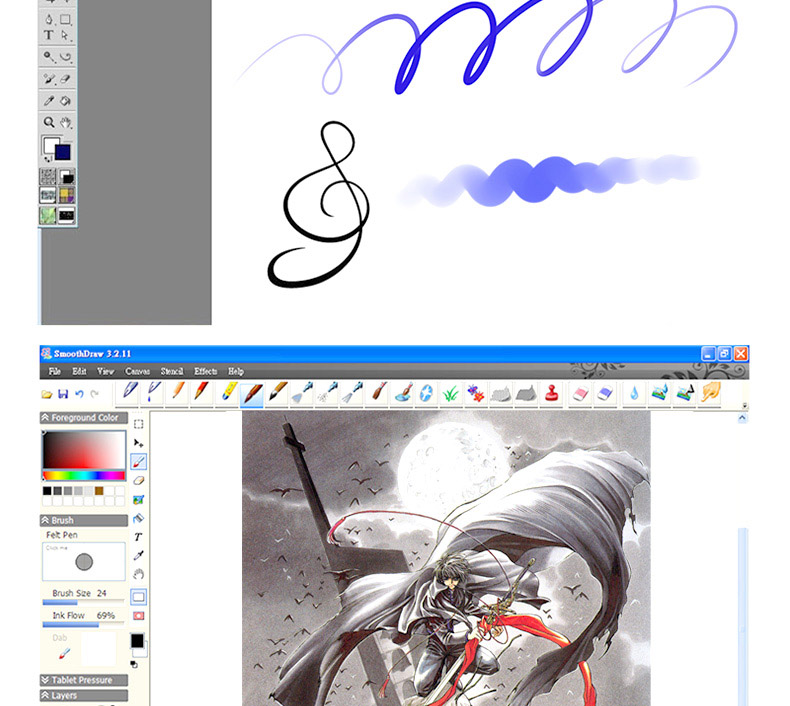Adjust the Brush Size slider
Viewport: 790px width, 706px height.
click(x=84, y=602)
